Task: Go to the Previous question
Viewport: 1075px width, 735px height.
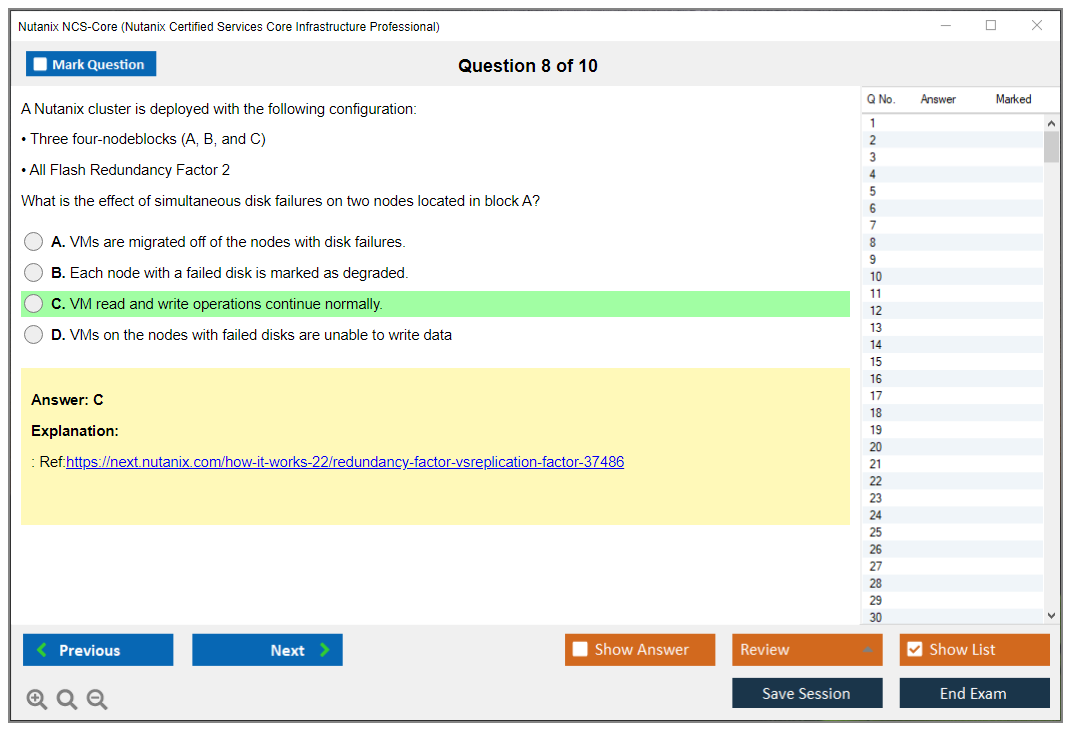Action: (x=98, y=650)
